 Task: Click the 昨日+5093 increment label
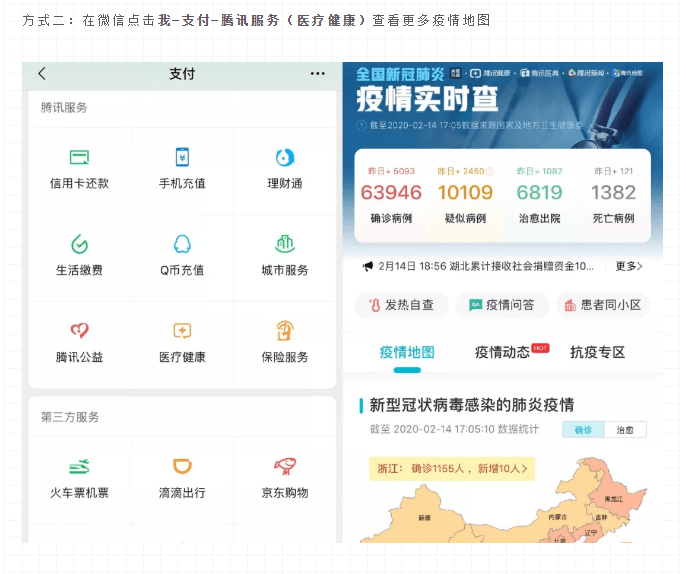point(391,172)
